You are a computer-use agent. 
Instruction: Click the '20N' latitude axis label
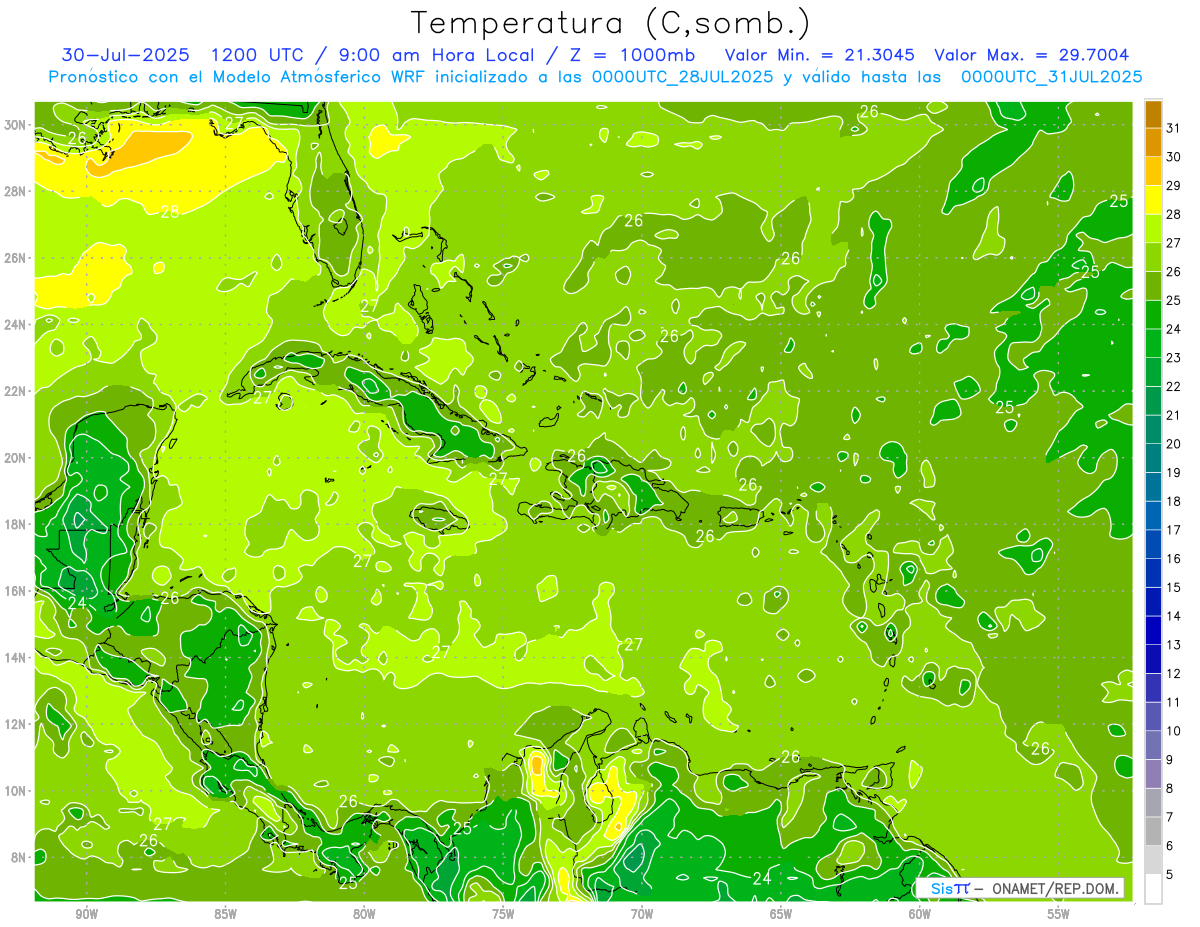point(15,458)
